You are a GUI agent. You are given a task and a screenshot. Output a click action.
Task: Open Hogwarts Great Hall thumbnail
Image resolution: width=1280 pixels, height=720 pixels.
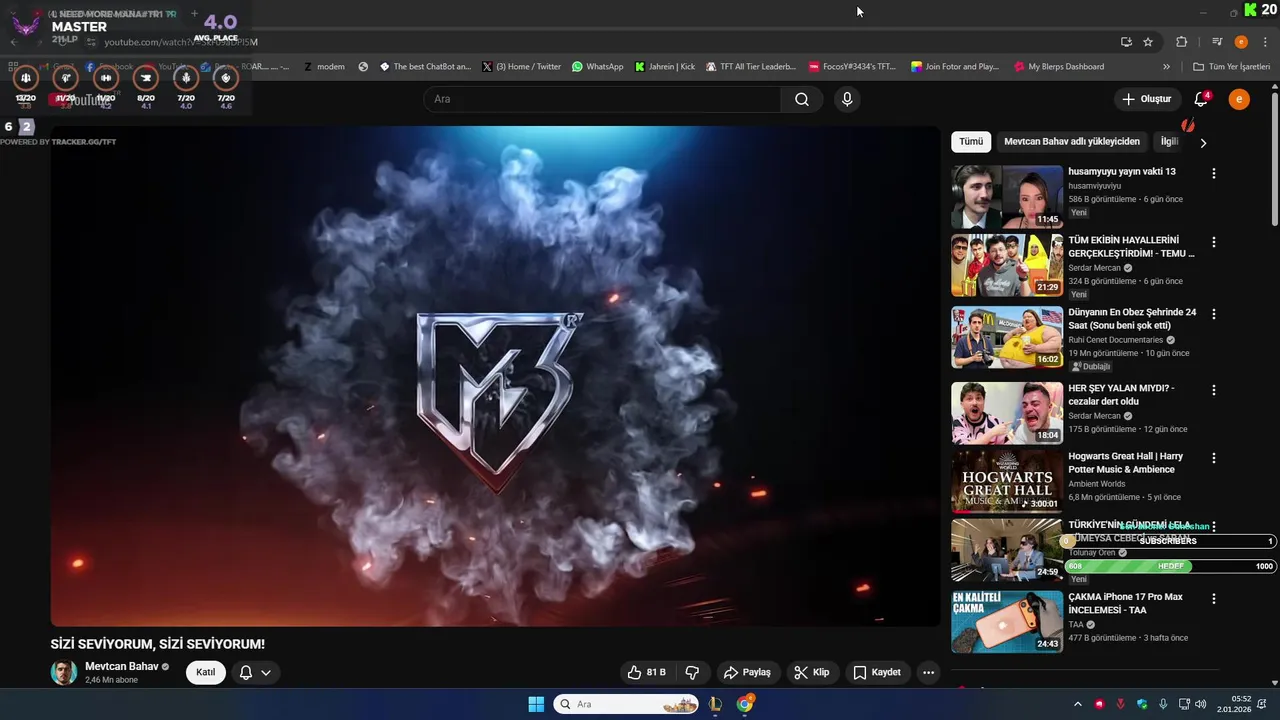tap(1007, 481)
